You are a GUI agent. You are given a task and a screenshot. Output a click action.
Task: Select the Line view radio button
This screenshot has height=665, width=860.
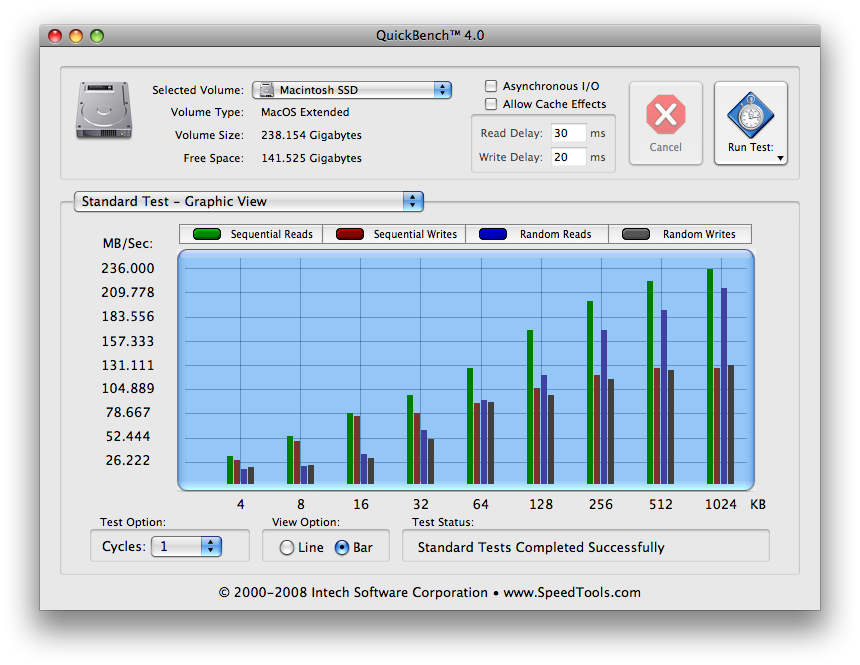tap(286, 548)
